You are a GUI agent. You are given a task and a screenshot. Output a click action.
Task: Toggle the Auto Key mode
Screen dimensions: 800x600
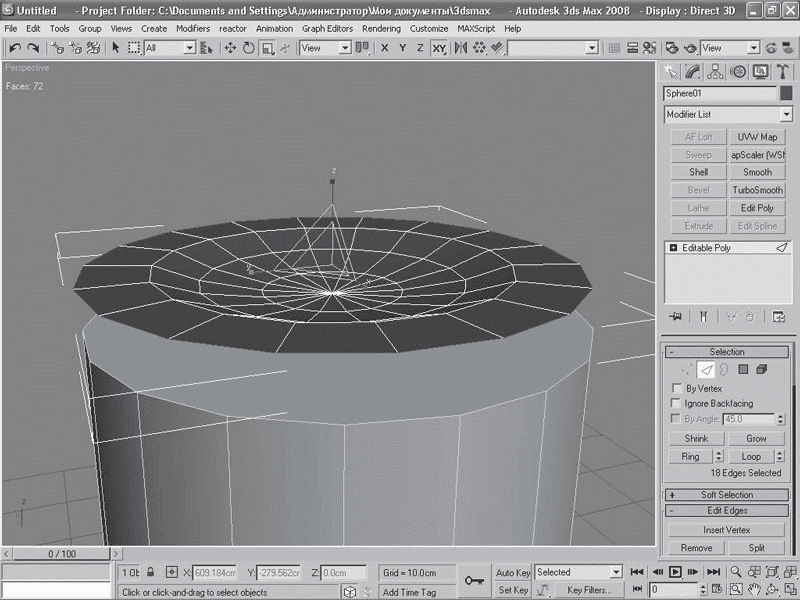click(x=513, y=573)
